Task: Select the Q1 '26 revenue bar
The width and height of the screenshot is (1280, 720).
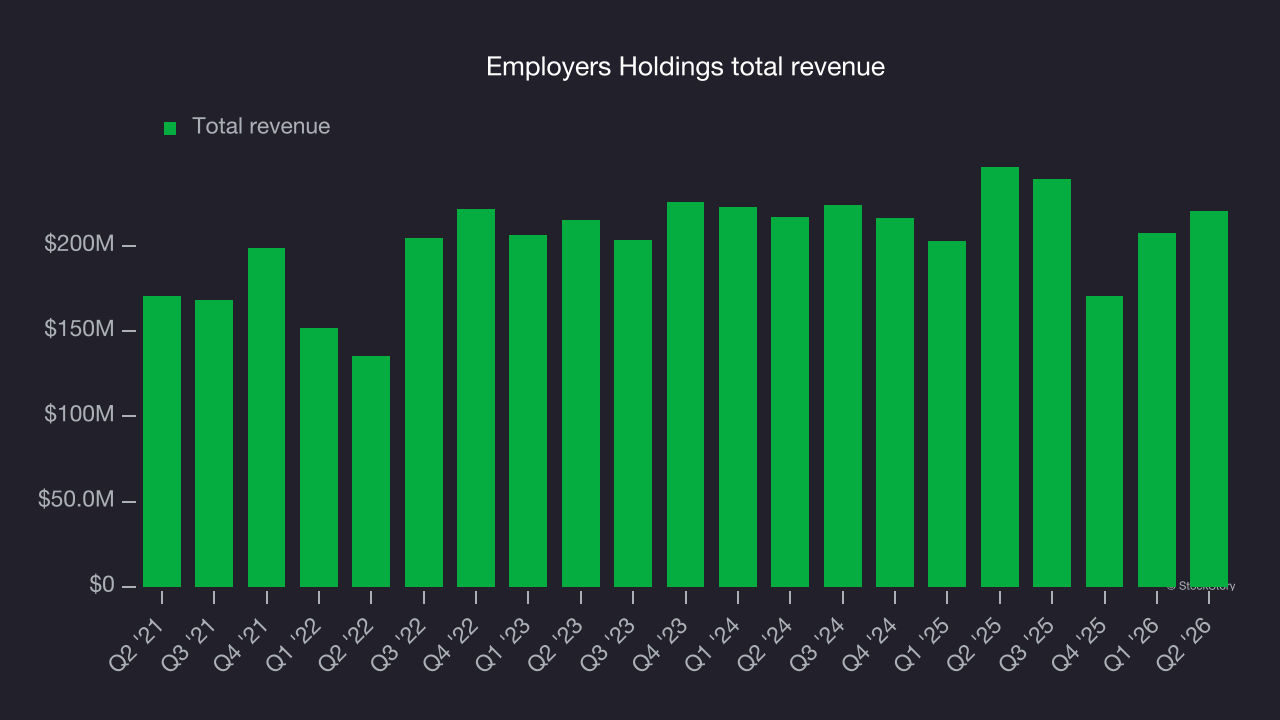Action: click(x=1157, y=410)
